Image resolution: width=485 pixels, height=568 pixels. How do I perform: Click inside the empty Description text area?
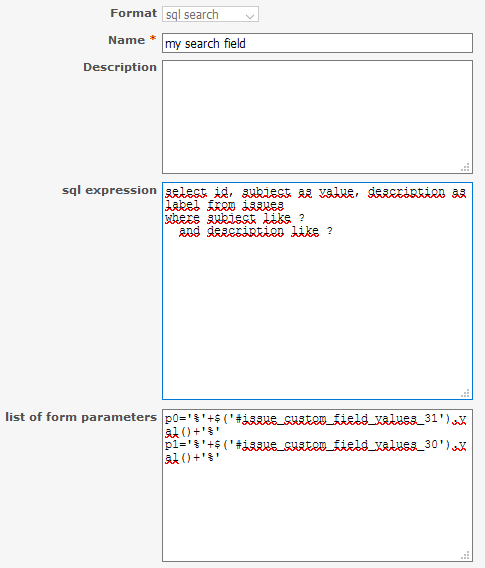point(317,117)
